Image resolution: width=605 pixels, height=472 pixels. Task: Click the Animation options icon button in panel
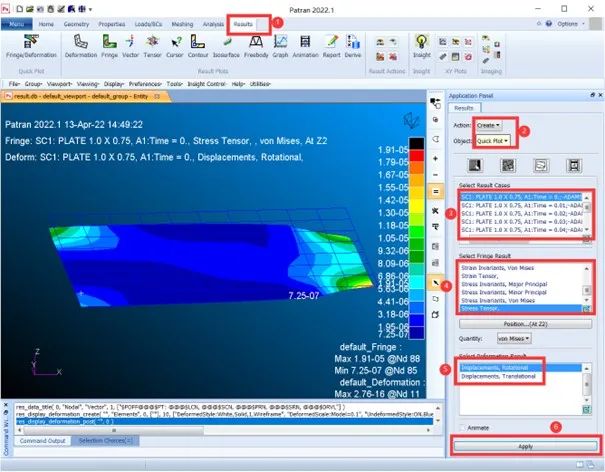pyautogui.click(x=574, y=166)
